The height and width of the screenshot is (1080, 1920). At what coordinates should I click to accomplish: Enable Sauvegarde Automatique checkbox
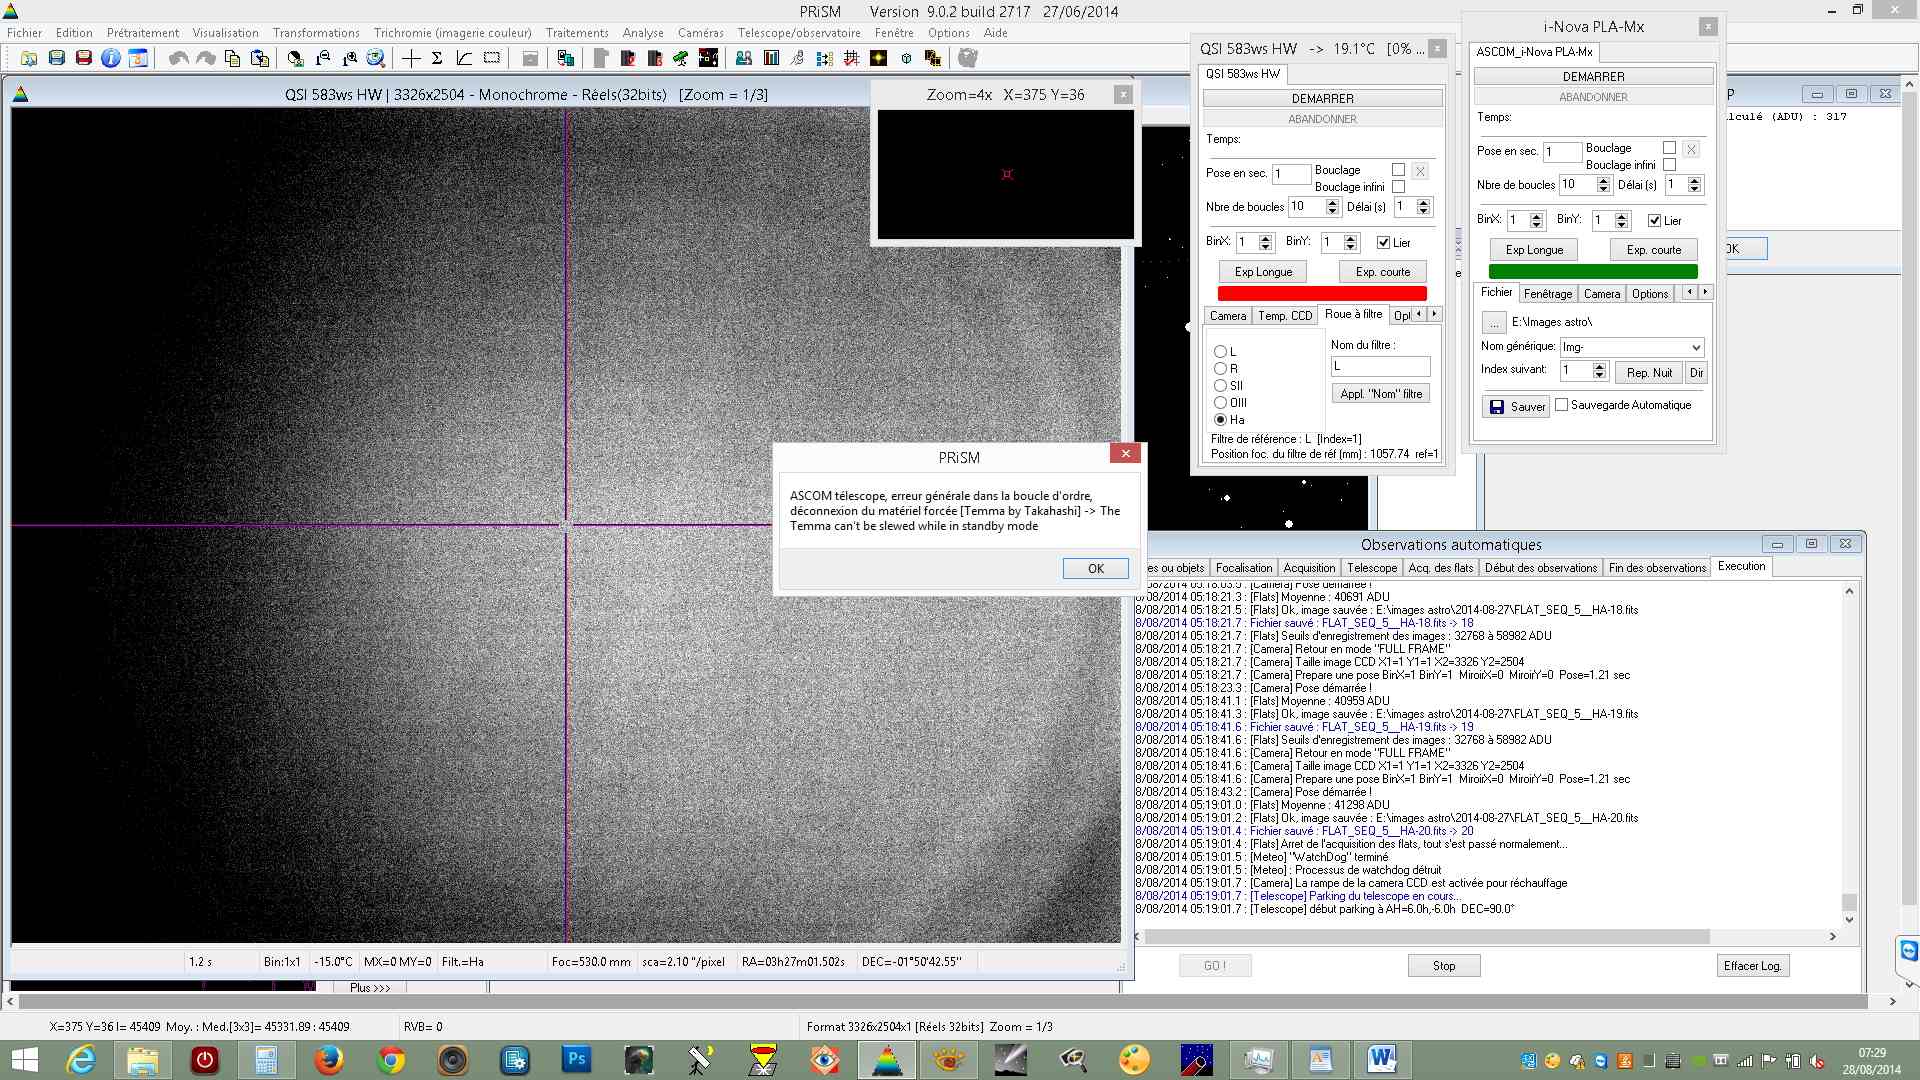[x=1561, y=405]
